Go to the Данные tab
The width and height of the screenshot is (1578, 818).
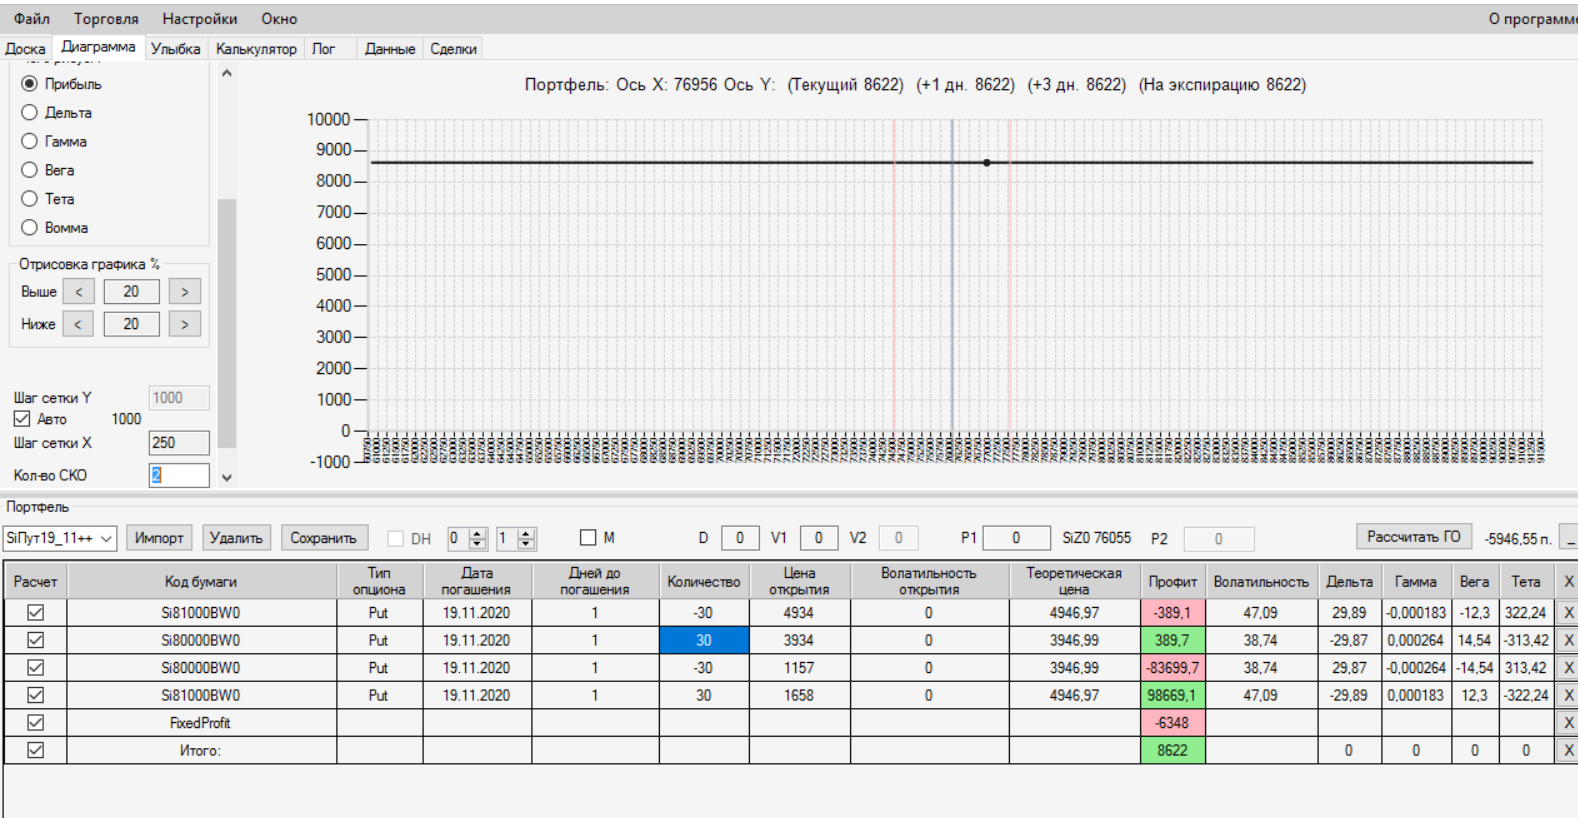point(390,48)
